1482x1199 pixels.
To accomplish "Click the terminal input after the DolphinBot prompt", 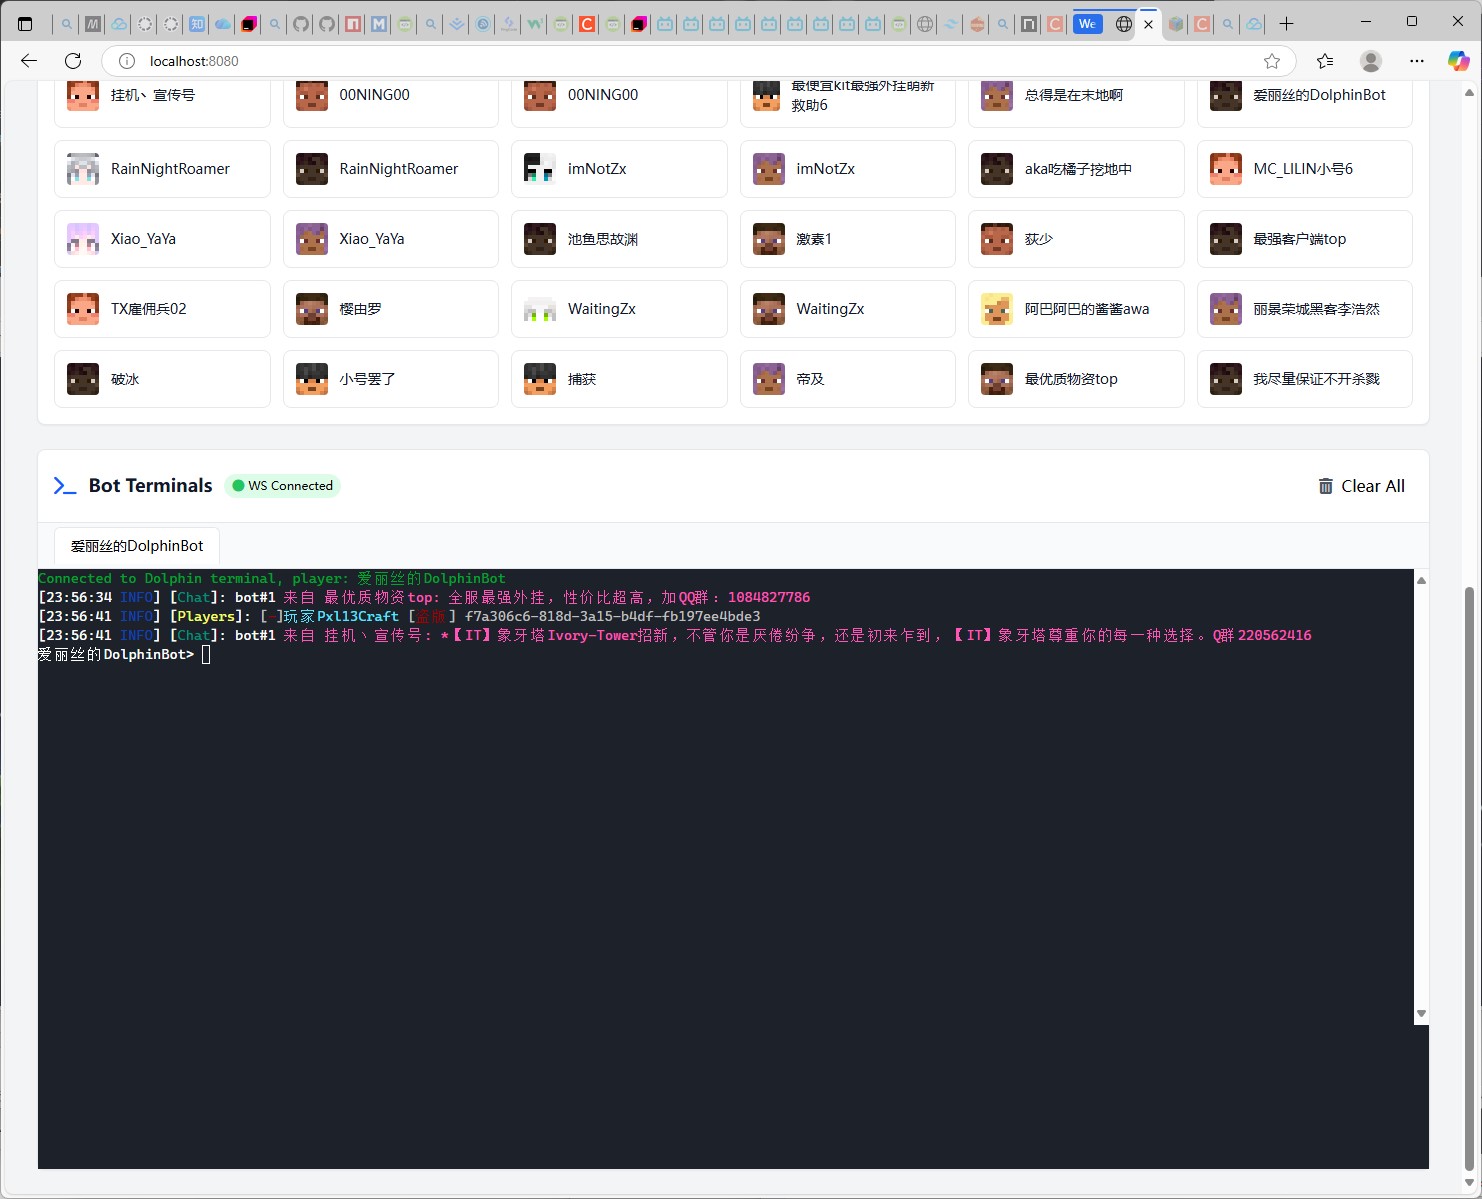I will [205, 654].
